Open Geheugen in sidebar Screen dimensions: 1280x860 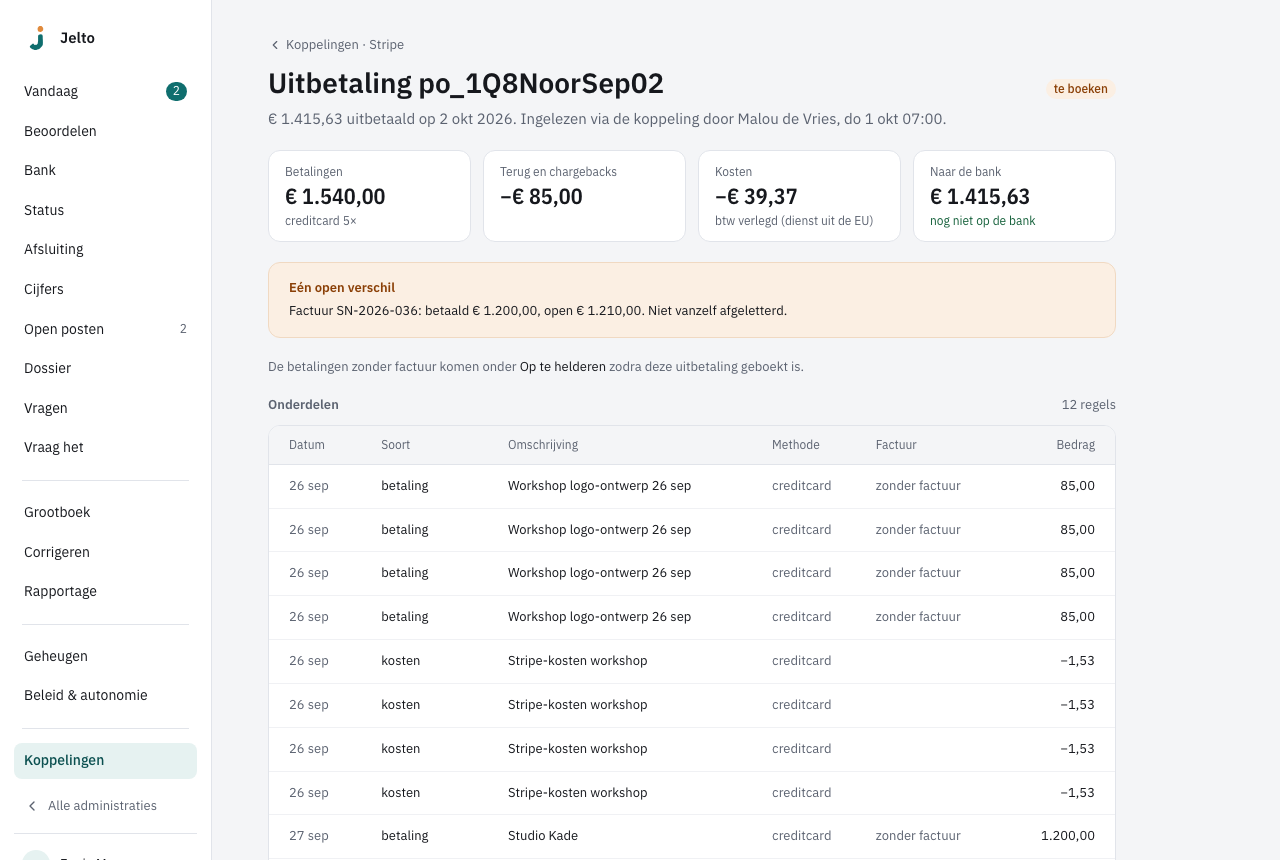coord(105,656)
